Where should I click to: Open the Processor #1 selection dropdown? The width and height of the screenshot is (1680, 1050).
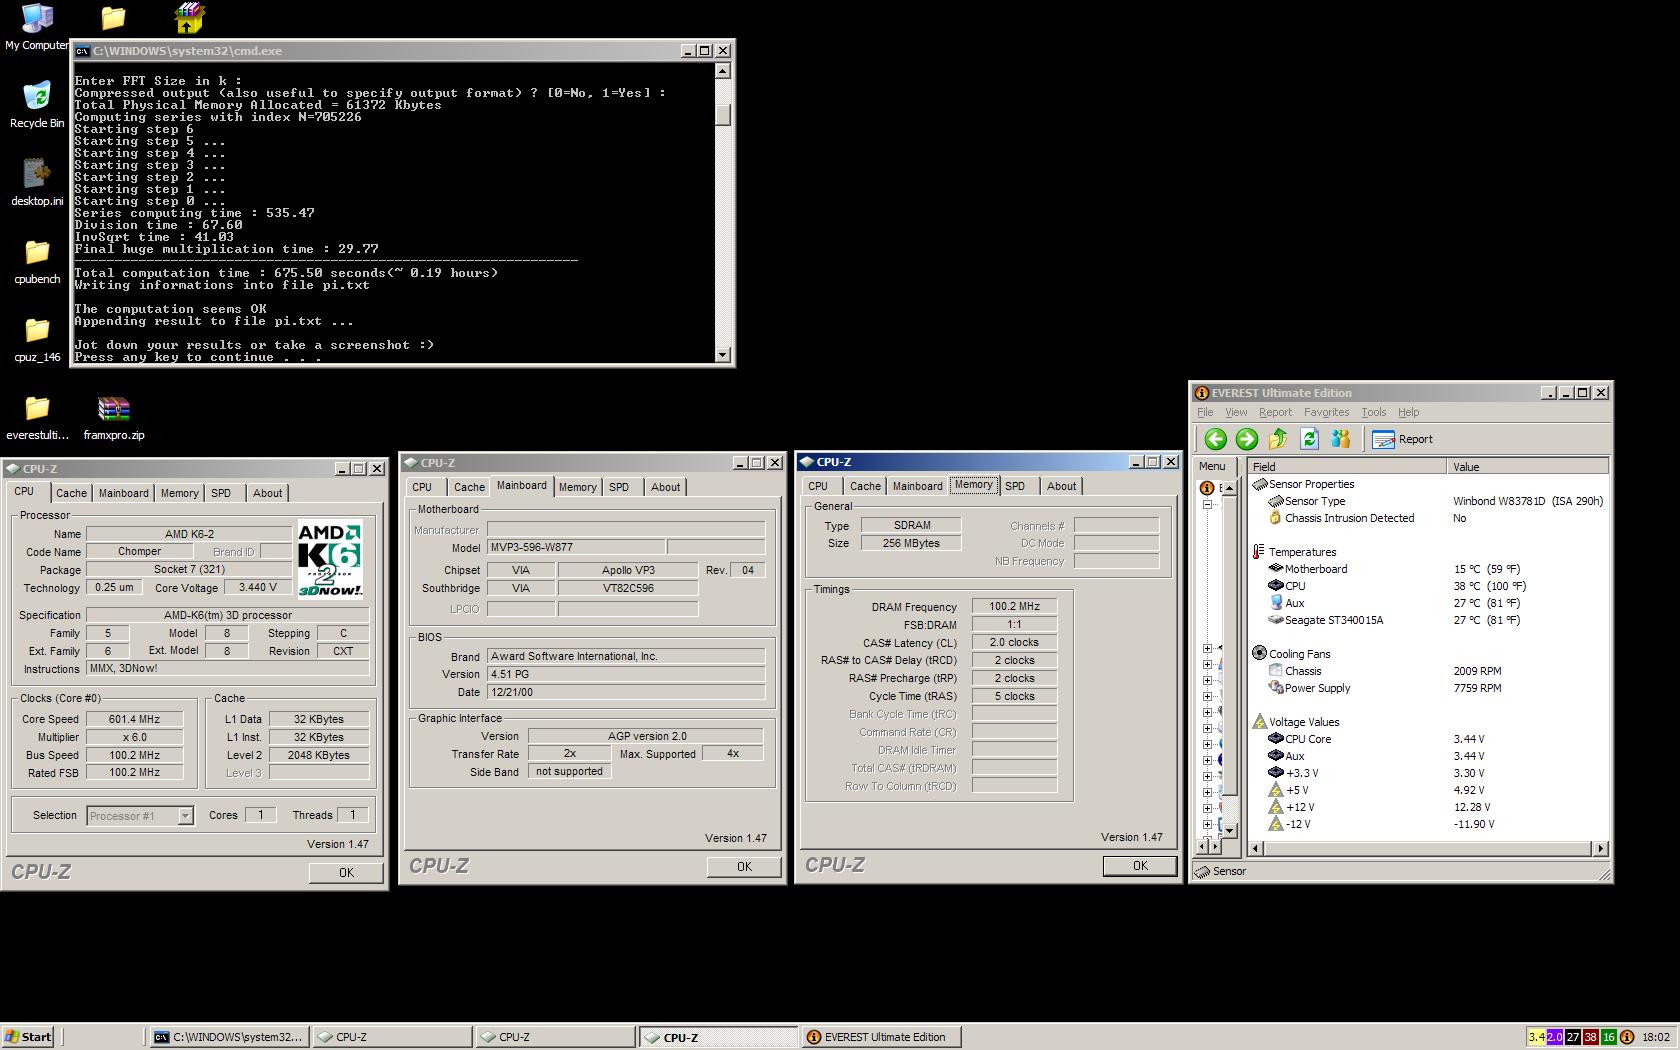(x=185, y=816)
